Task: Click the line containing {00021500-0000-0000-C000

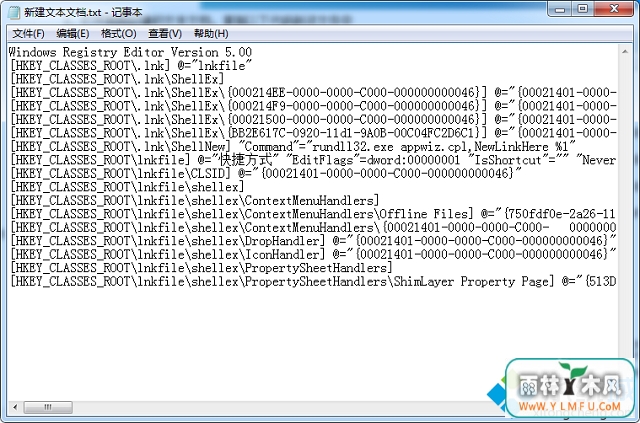Action: [x=313, y=120]
